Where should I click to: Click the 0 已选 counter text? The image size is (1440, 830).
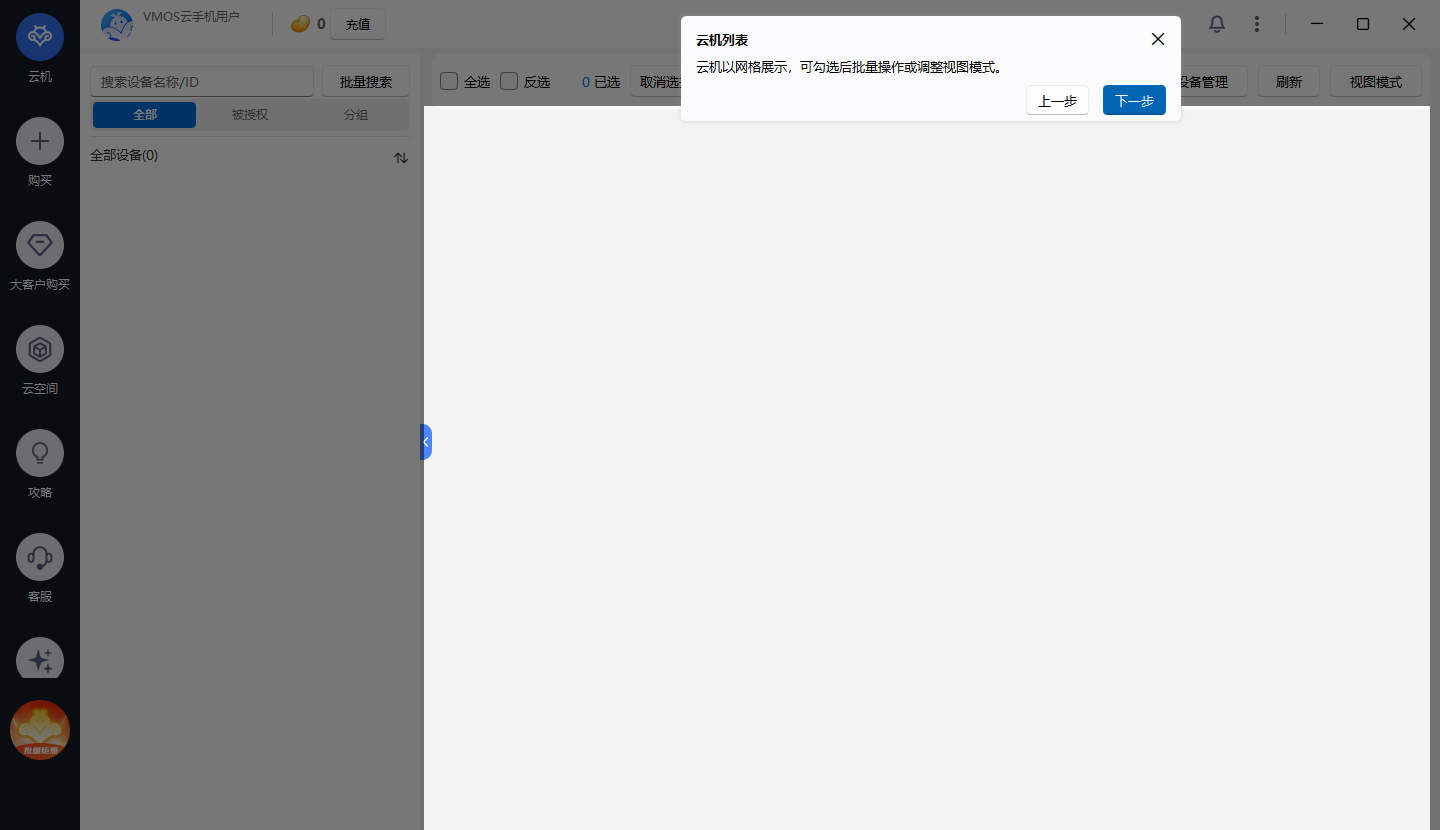601,82
